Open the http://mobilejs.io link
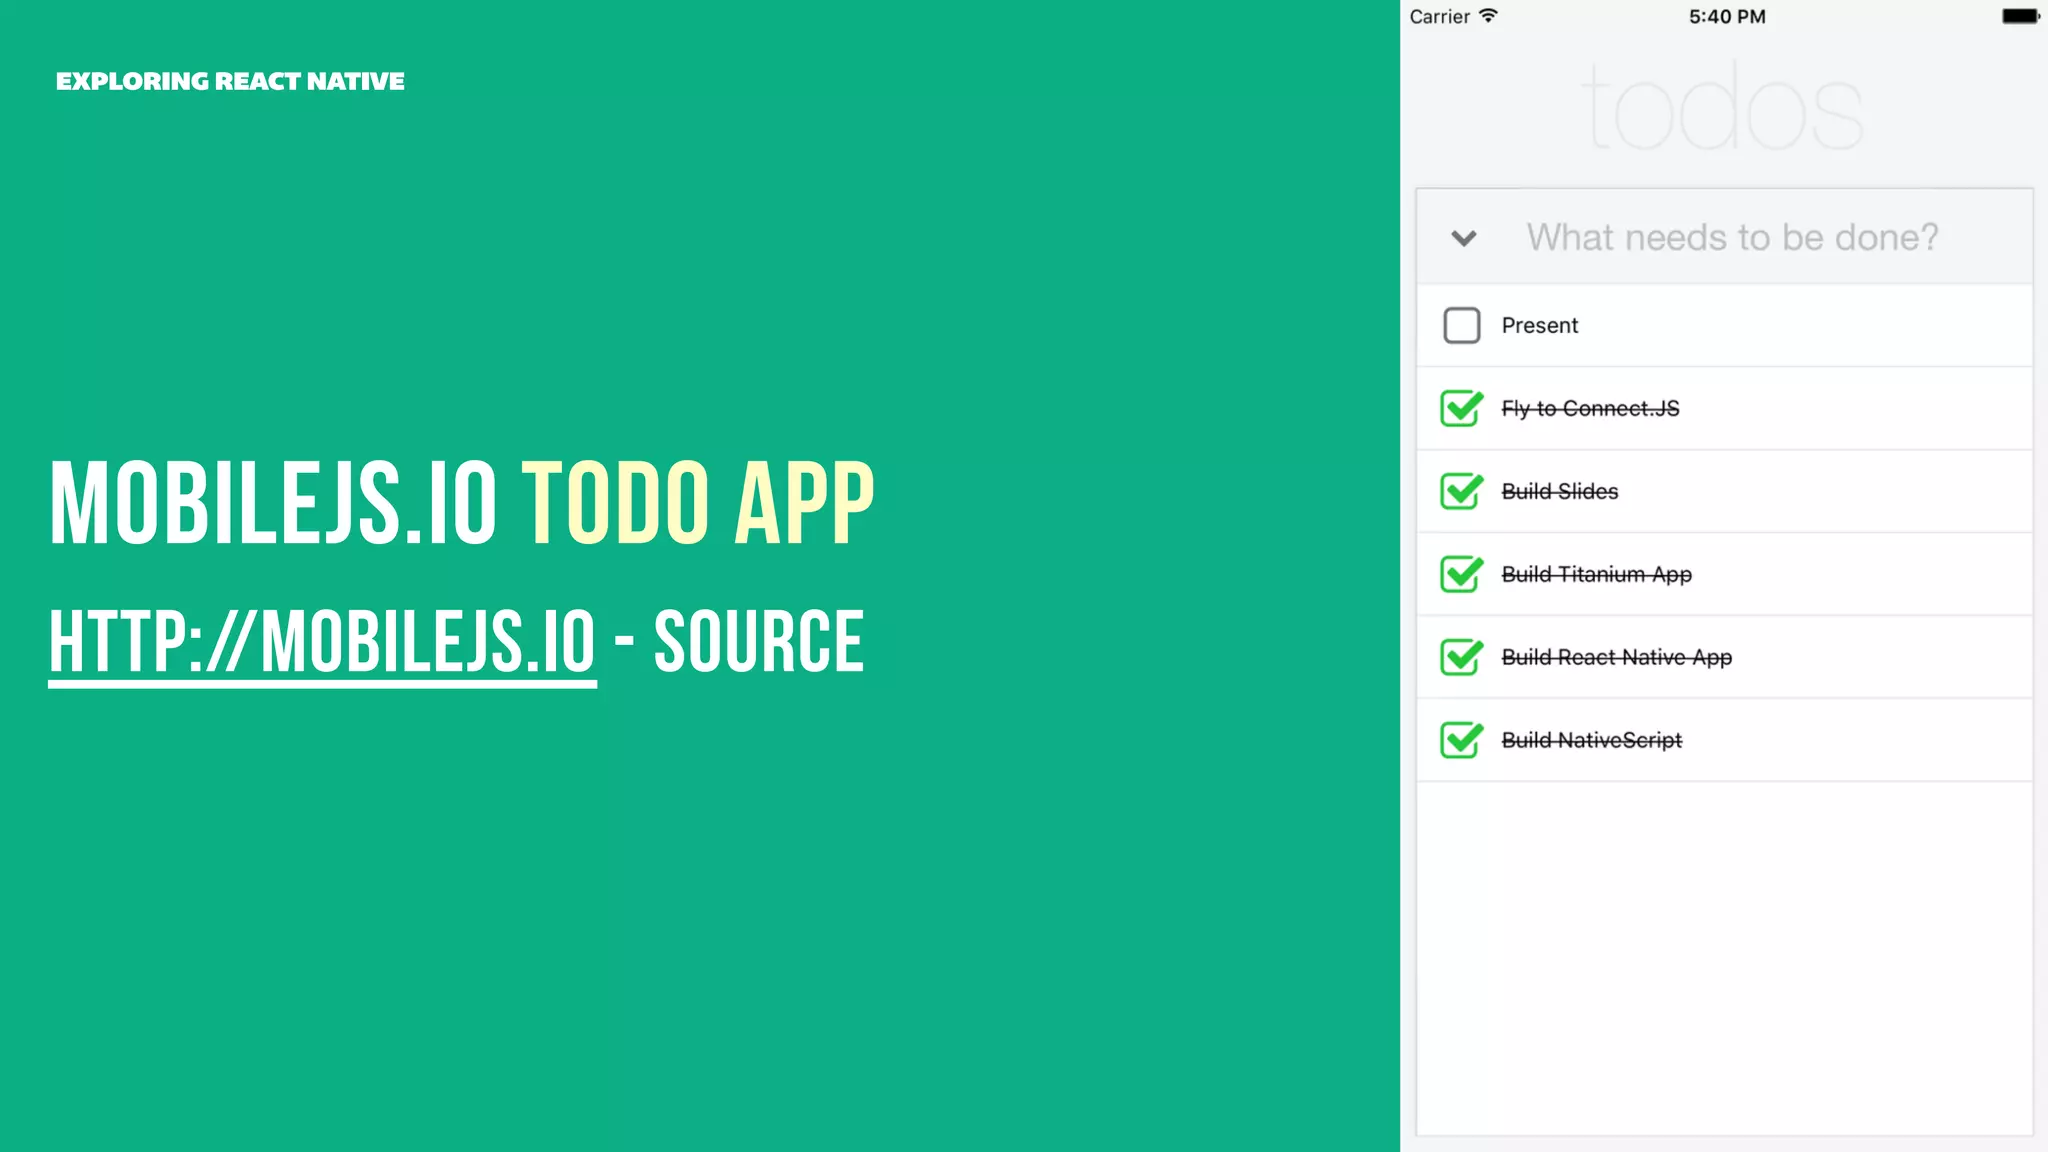The image size is (2048, 1152). click(x=322, y=642)
